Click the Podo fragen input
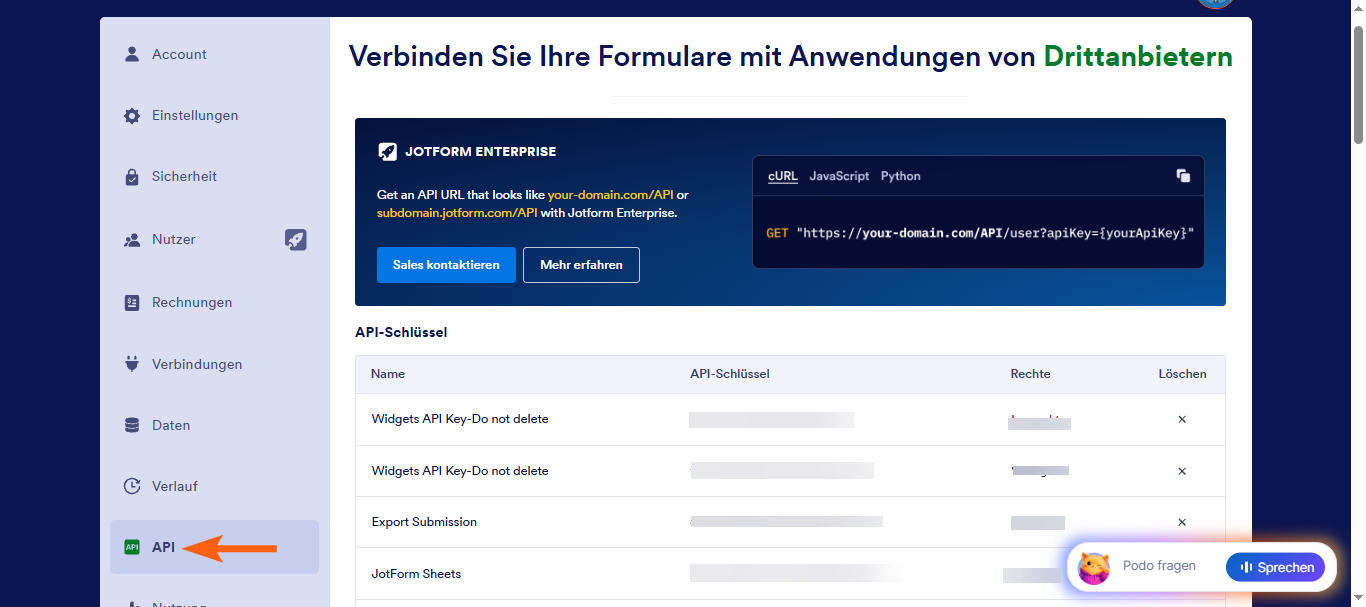This screenshot has height=607, width=1366. 1159,566
